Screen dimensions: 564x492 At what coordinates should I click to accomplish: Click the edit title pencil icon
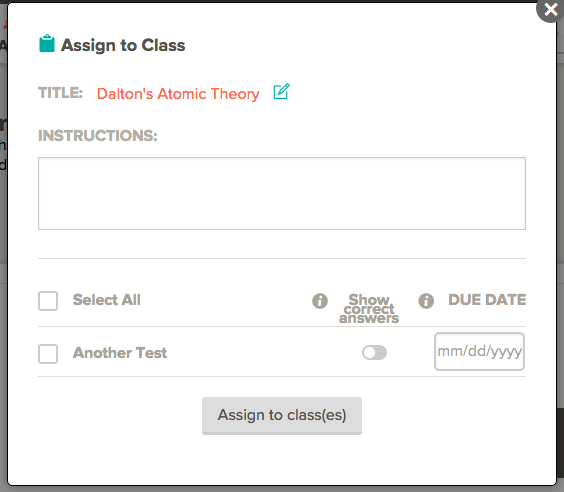pyautogui.click(x=281, y=91)
